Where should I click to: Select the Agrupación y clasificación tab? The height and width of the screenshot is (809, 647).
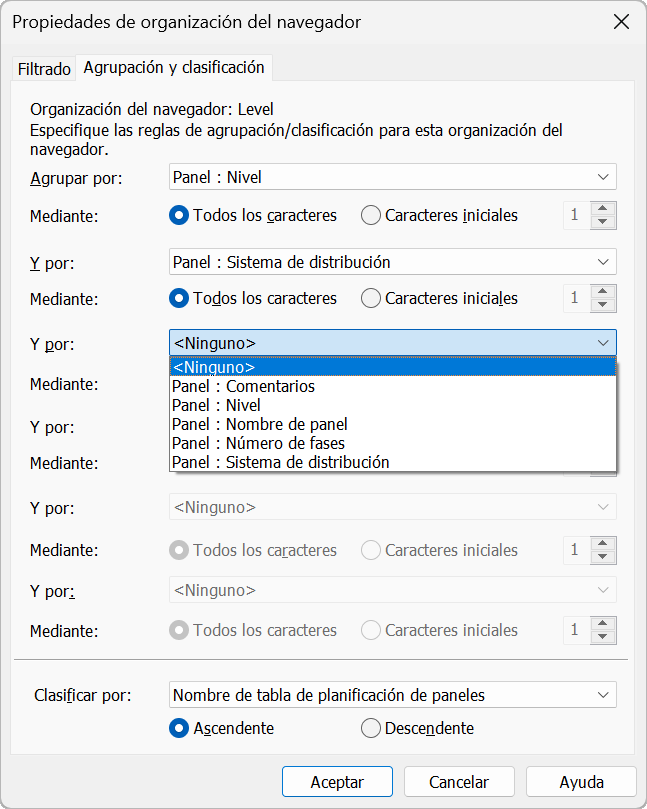click(x=174, y=67)
